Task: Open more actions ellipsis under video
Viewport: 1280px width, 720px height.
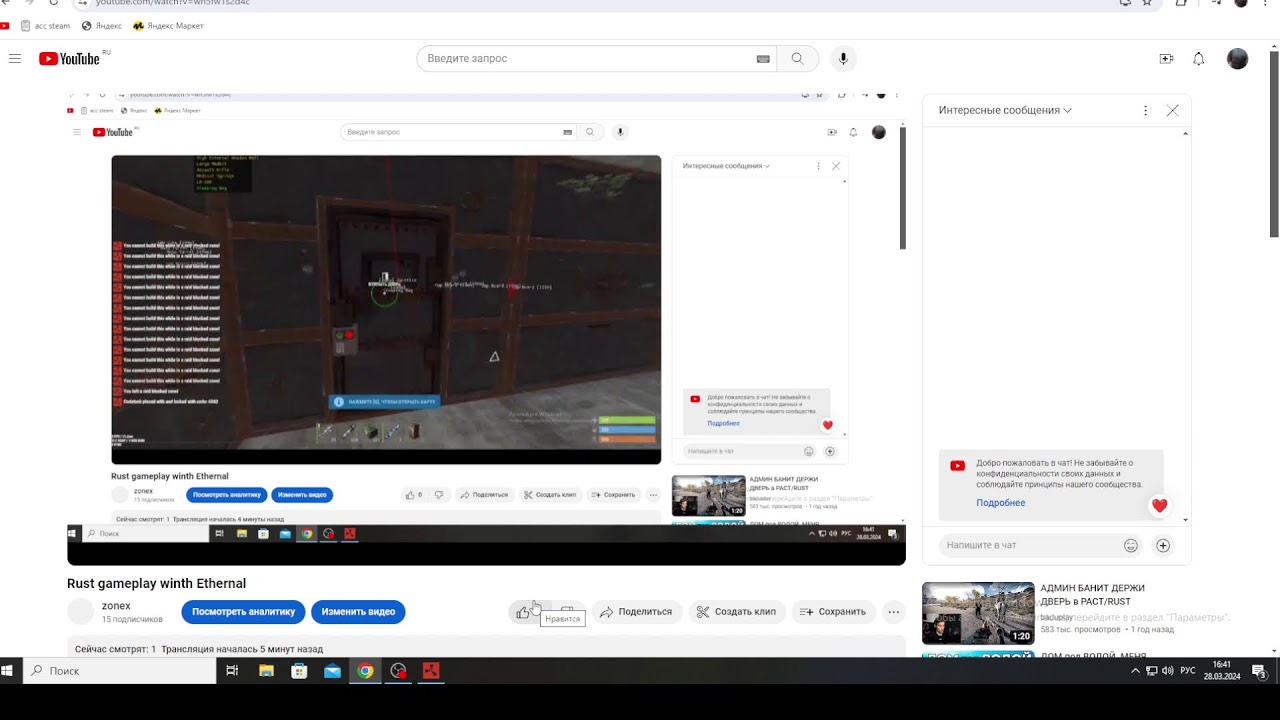Action: (893, 612)
